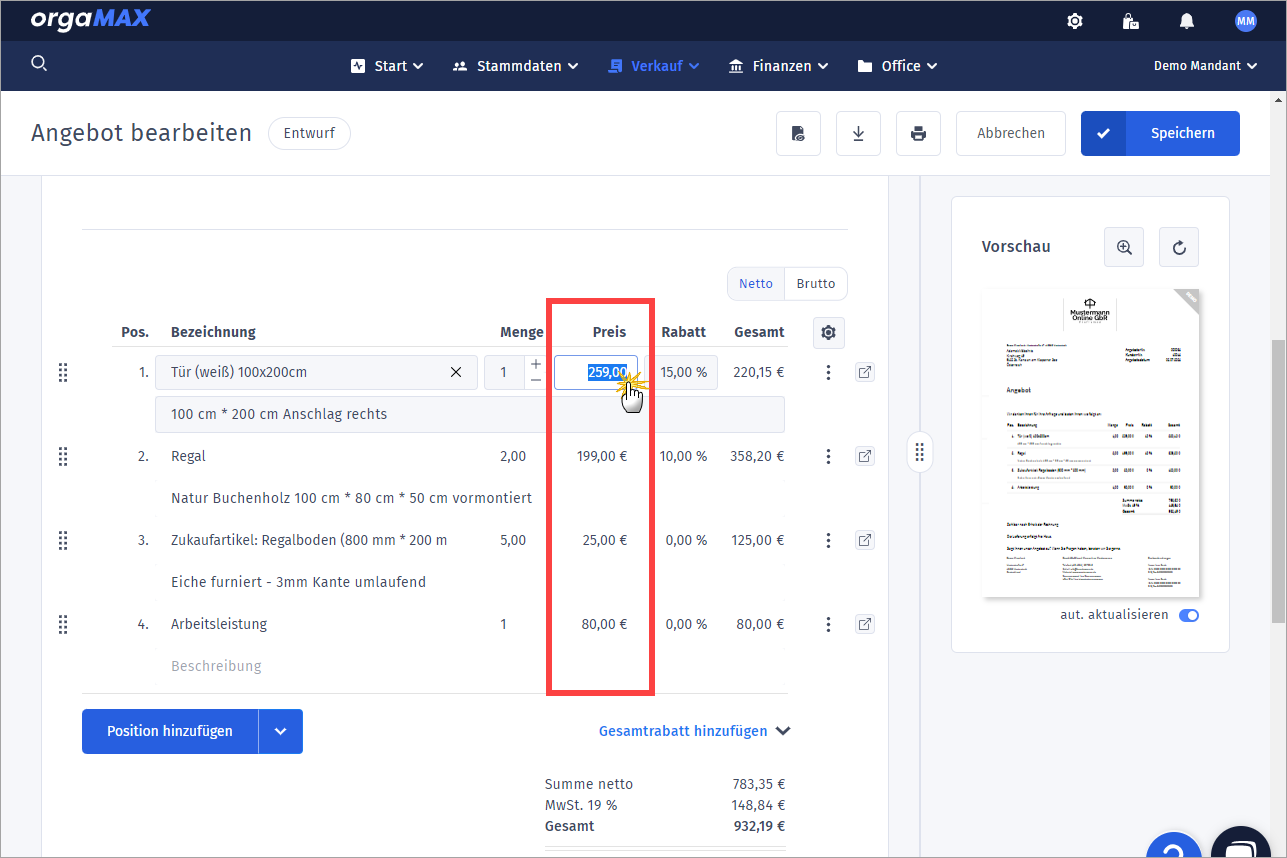This screenshot has height=858, width=1287.
Task: Click Speichern button
Action: pos(1160,133)
